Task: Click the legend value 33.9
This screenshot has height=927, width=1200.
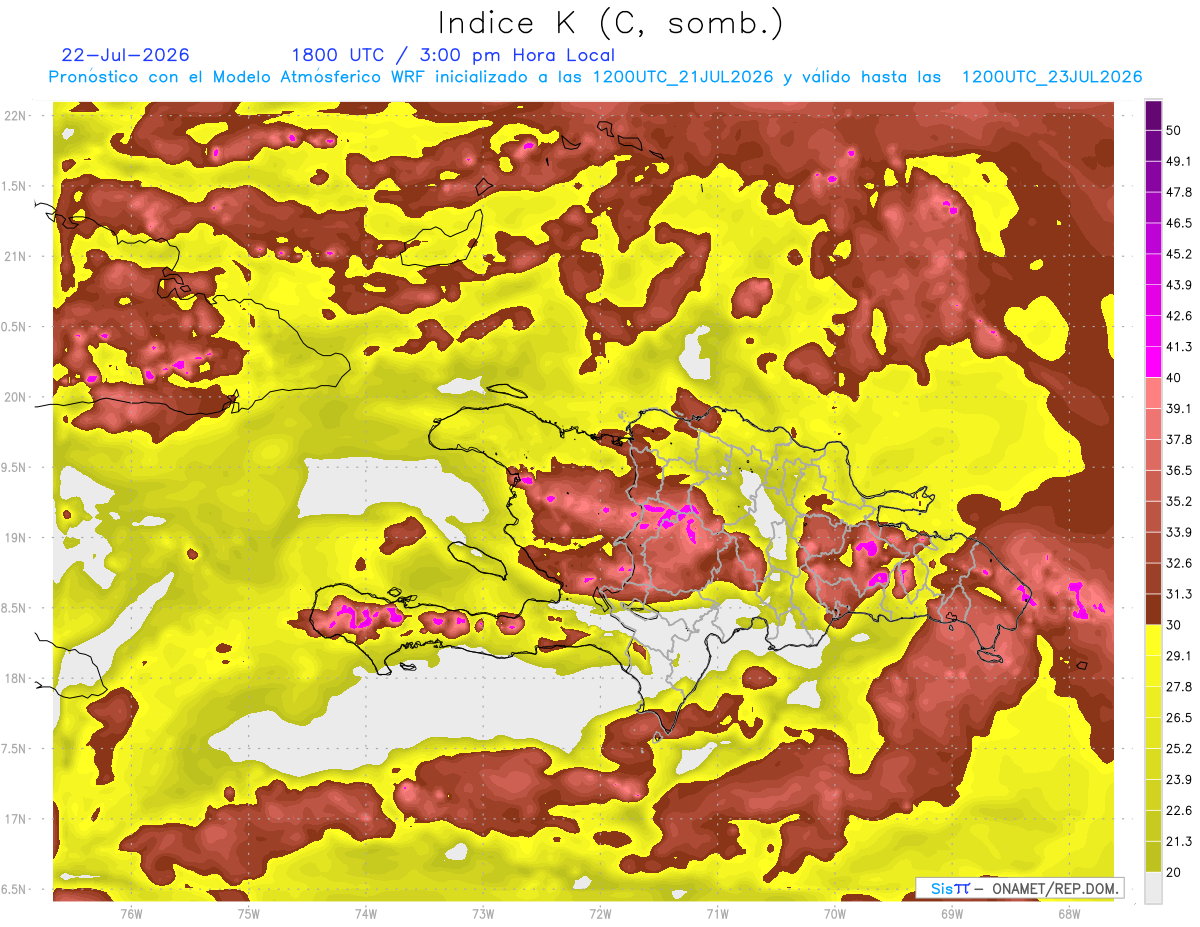Action: (x=1178, y=532)
